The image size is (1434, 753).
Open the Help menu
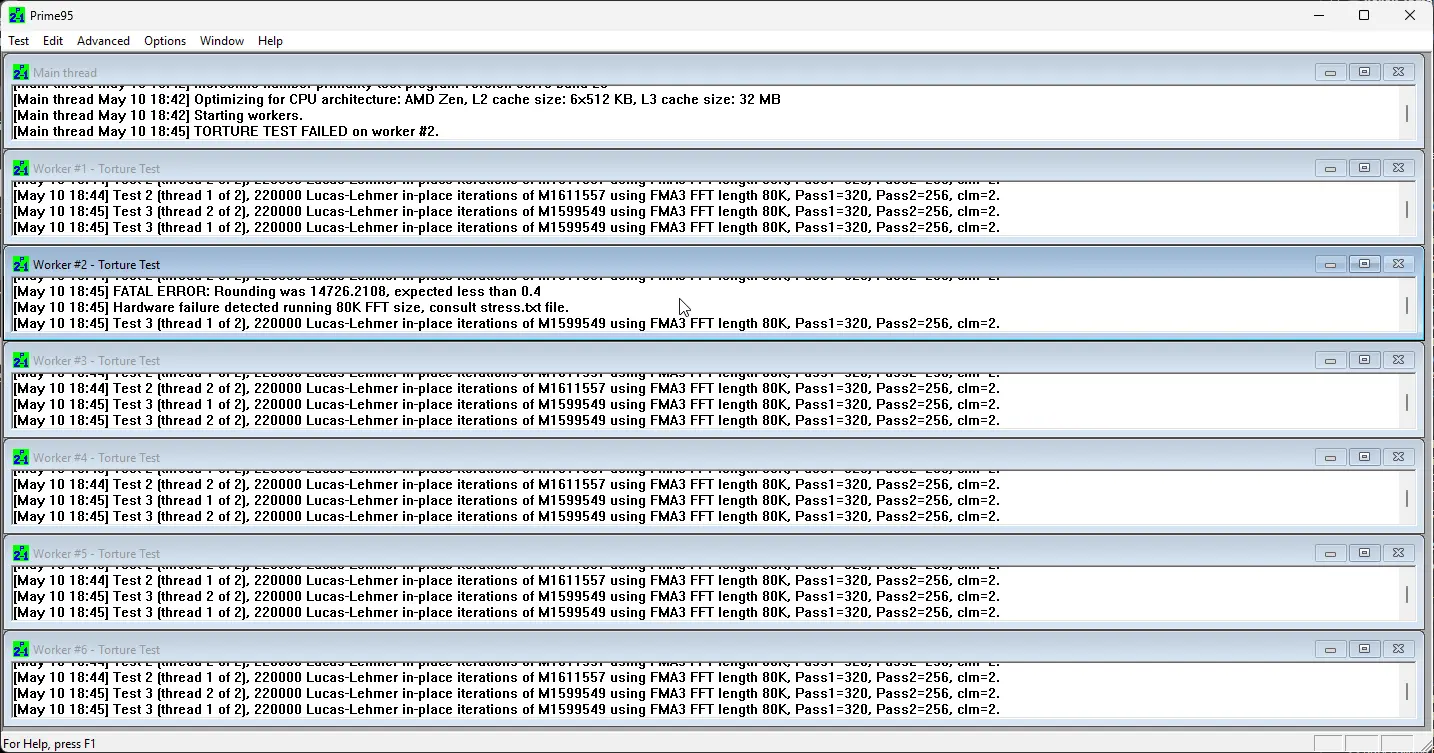270,41
